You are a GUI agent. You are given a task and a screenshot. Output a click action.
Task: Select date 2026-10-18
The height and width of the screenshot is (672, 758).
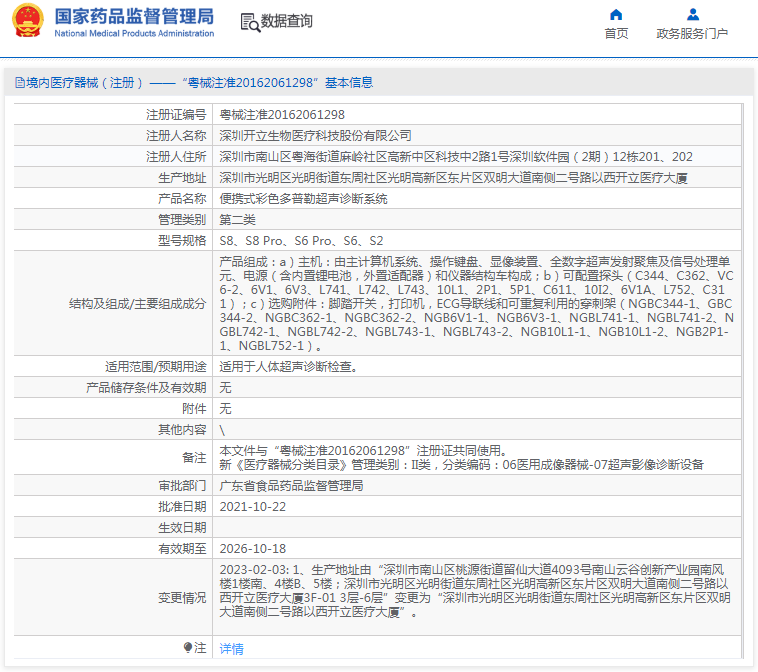point(253,549)
